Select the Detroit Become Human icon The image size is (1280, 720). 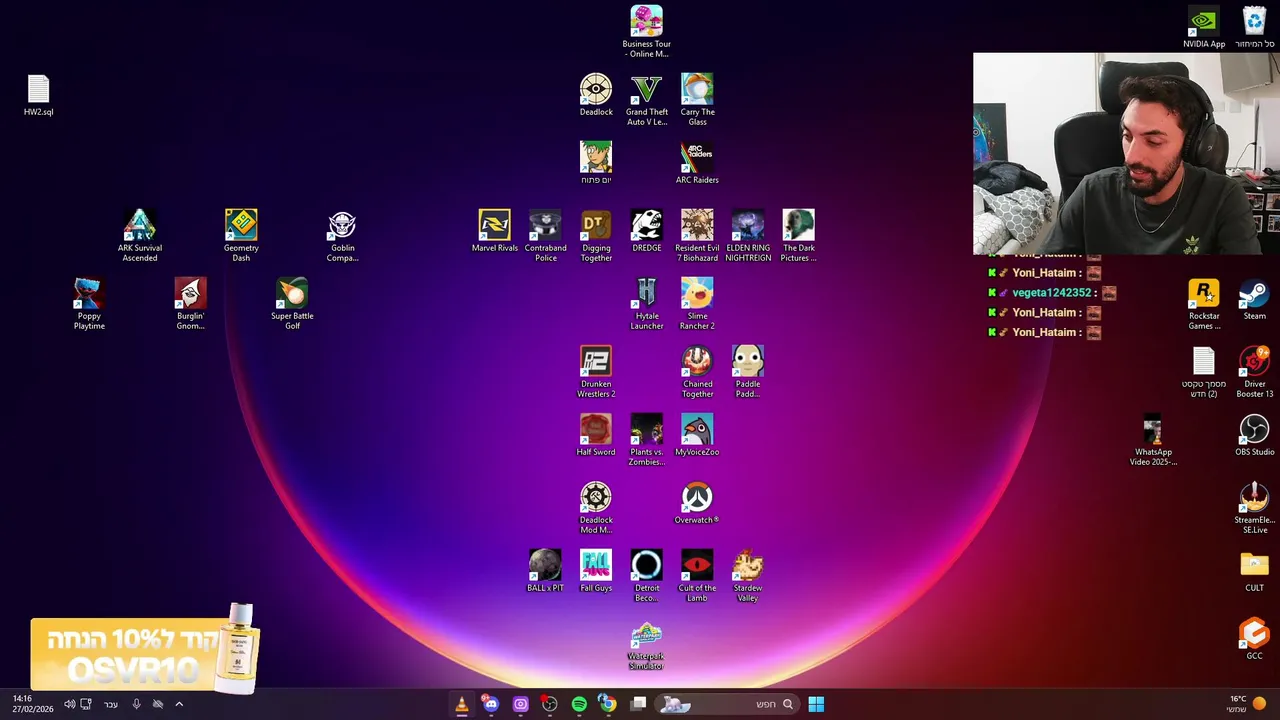pyautogui.click(x=647, y=576)
